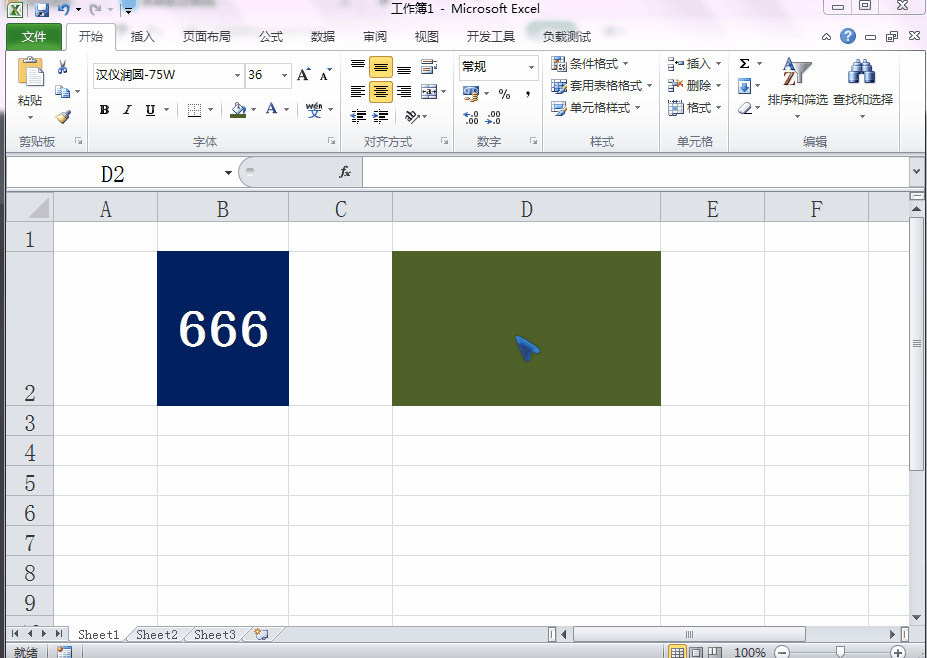
Task: Open the 字体 font dialog launcher
Action: coord(331,141)
